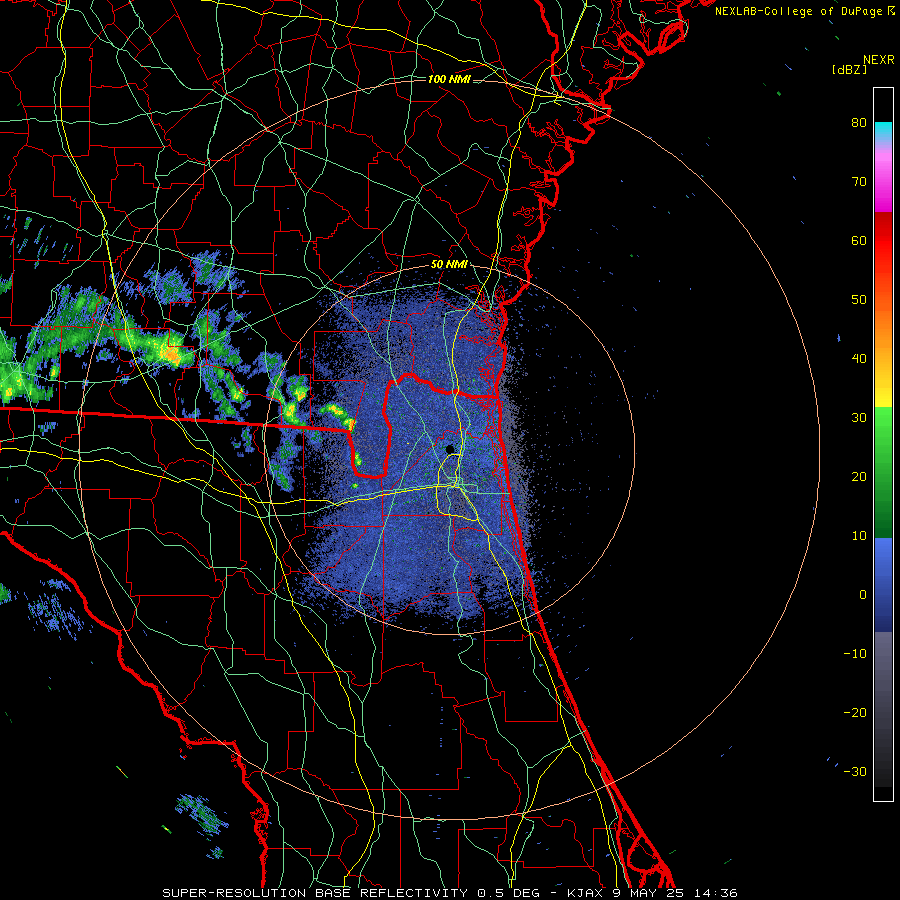Click the magenta segment of the color bar
Viewport: 900px width, 900px height.
pyautogui.click(x=883, y=181)
